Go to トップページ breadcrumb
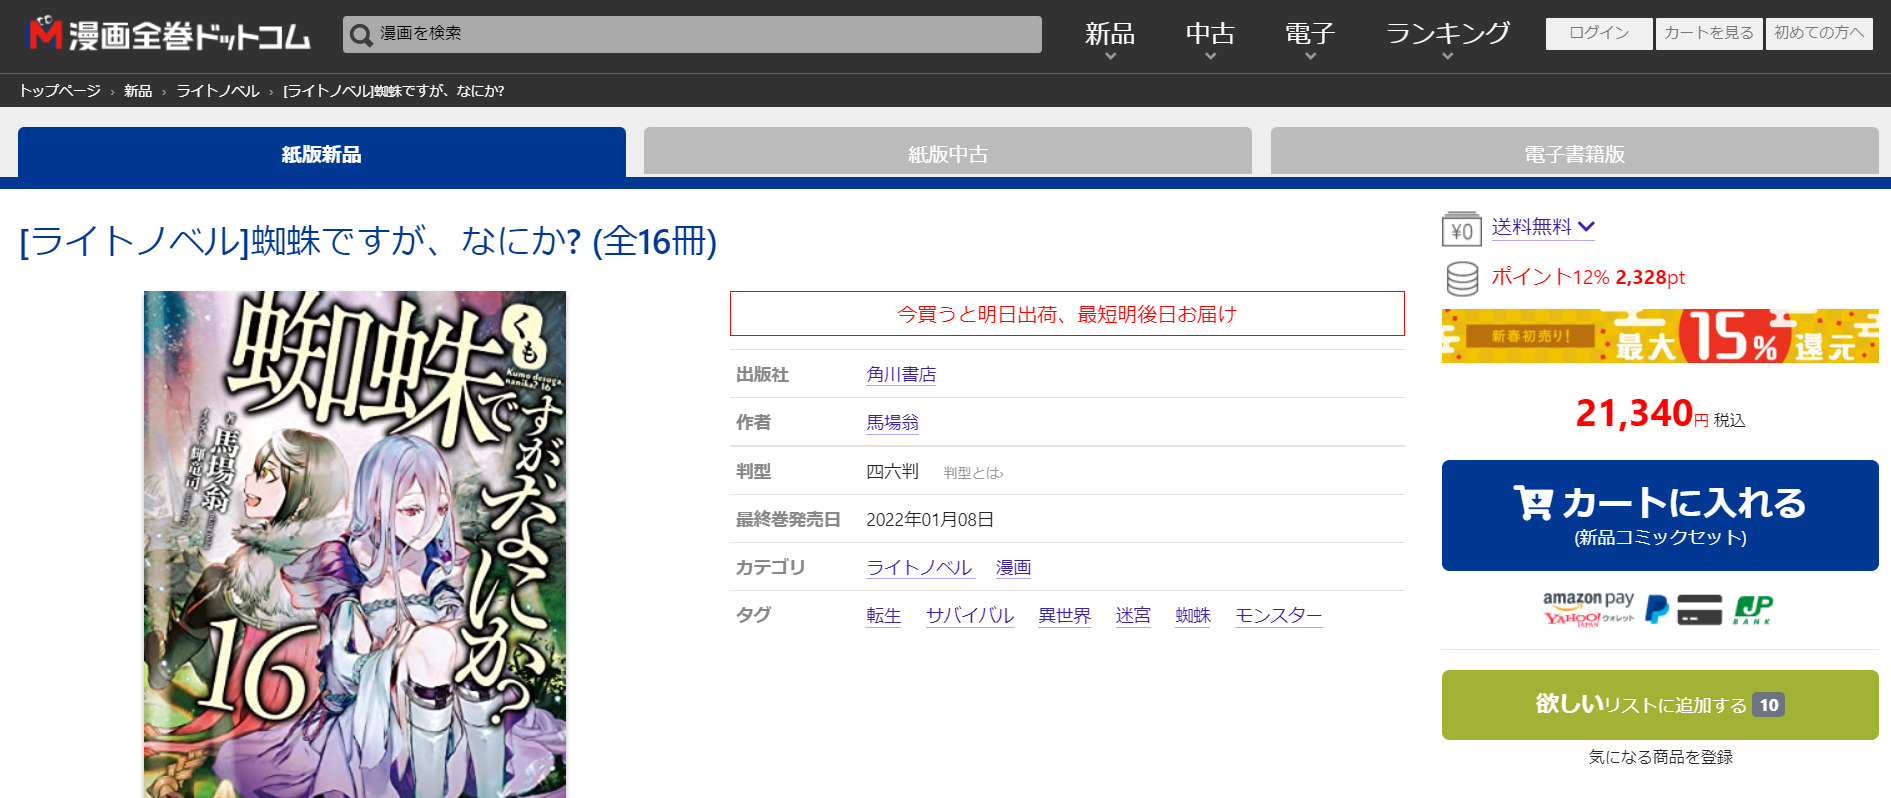The image size is (1891, 798). [x=60, y=91]
